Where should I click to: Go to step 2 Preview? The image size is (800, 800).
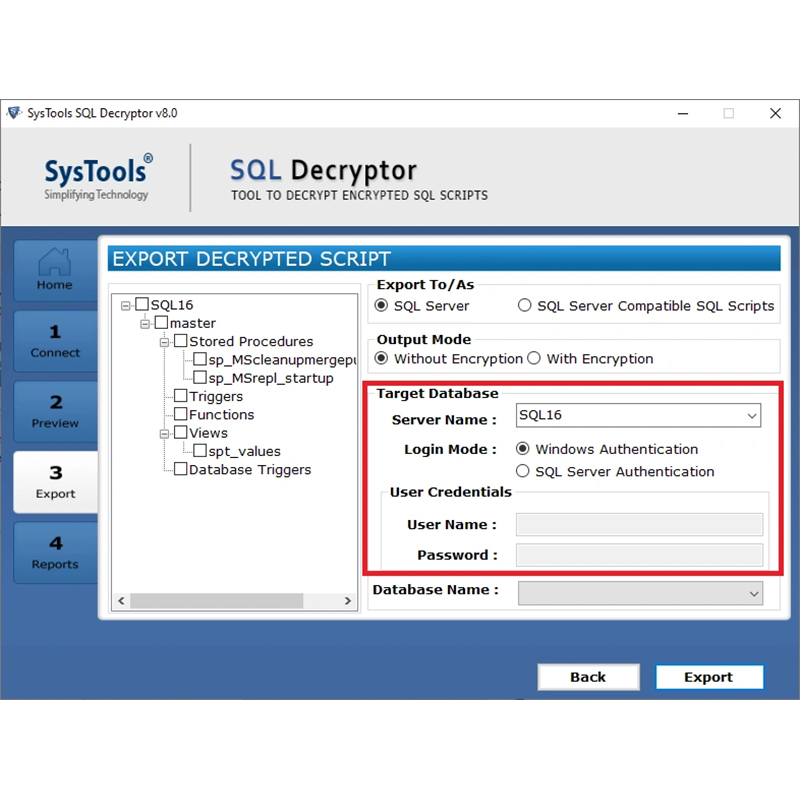(x=55, y=411)
